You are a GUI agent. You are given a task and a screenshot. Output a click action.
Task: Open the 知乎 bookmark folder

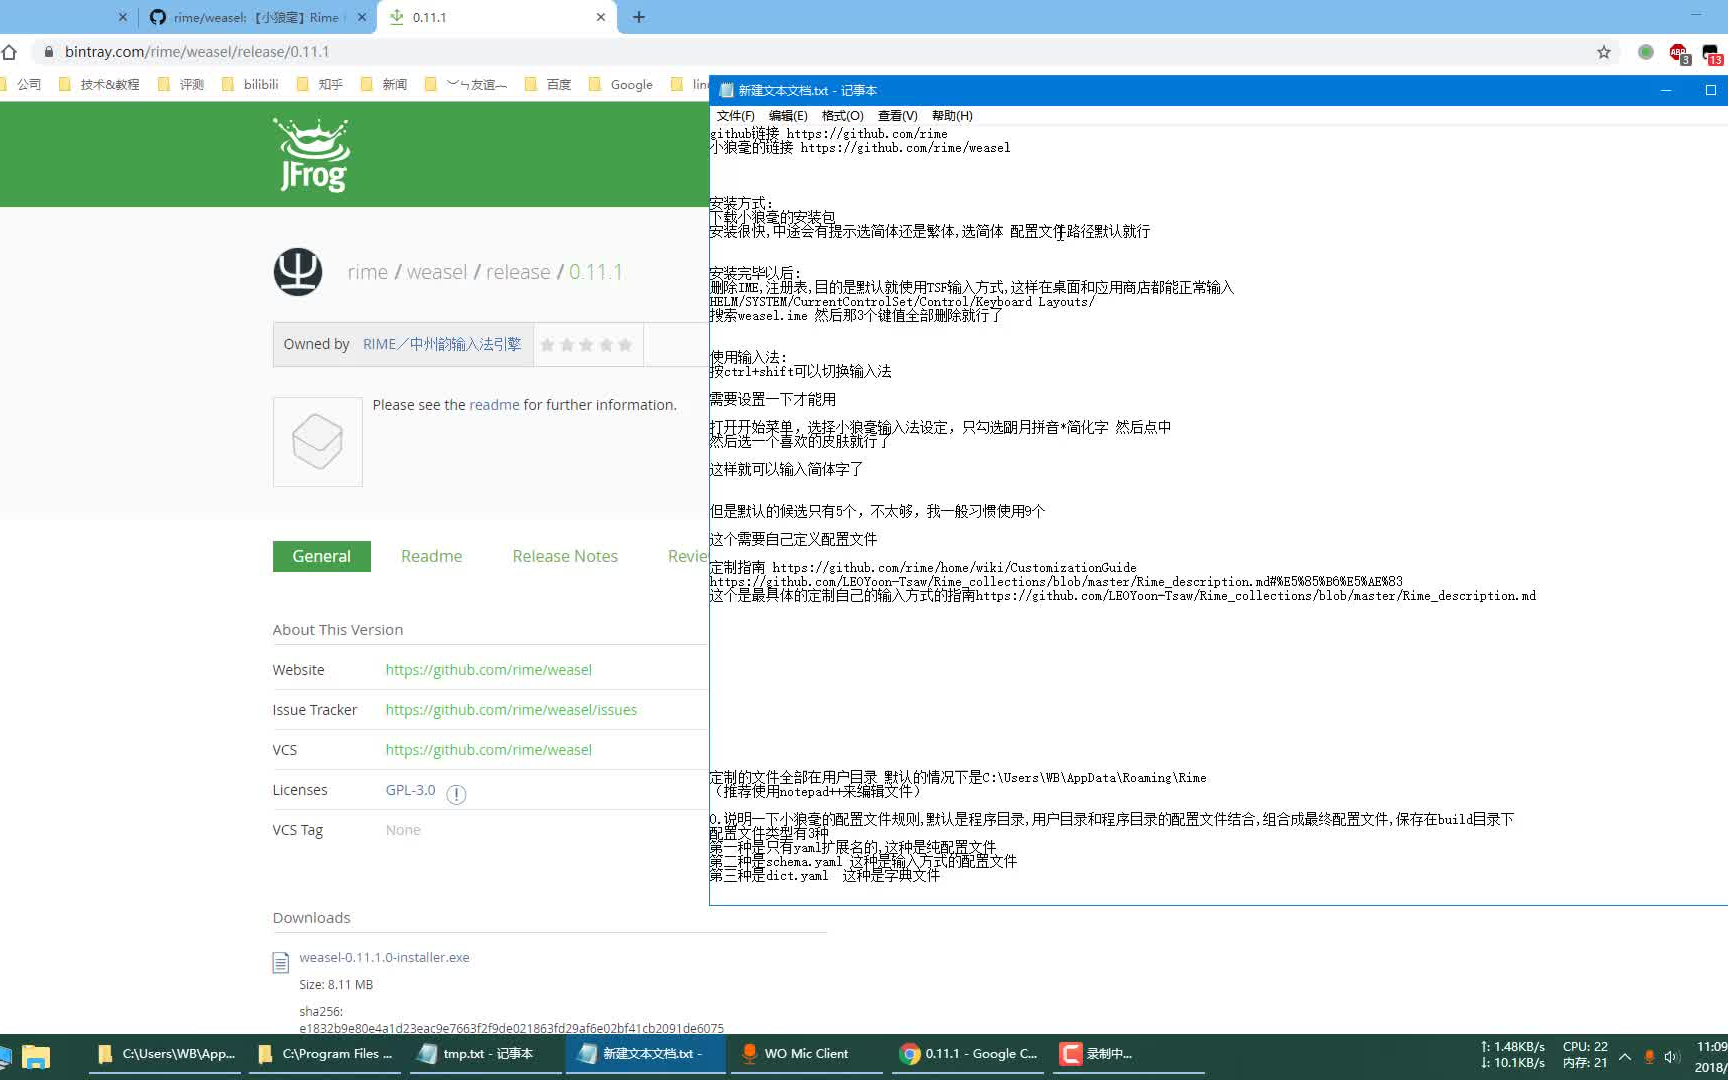[x=320, y=84]
